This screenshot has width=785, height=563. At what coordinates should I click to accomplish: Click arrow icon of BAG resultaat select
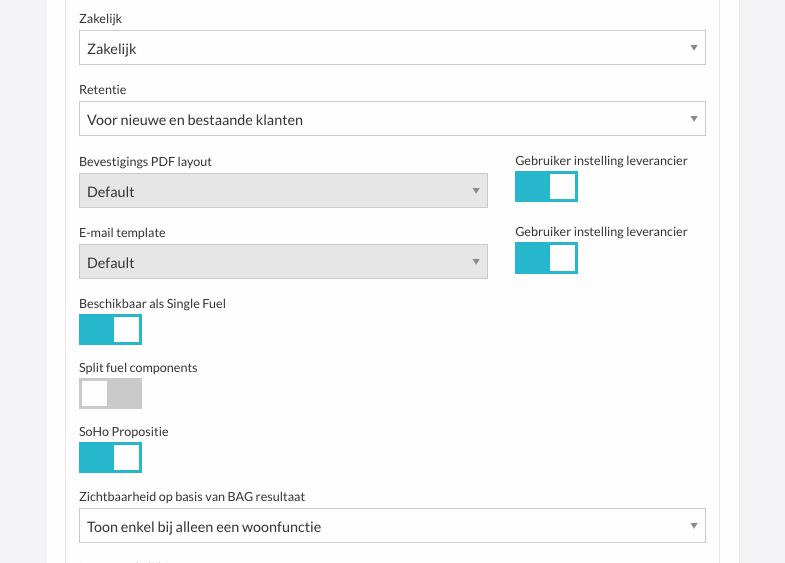694,526
